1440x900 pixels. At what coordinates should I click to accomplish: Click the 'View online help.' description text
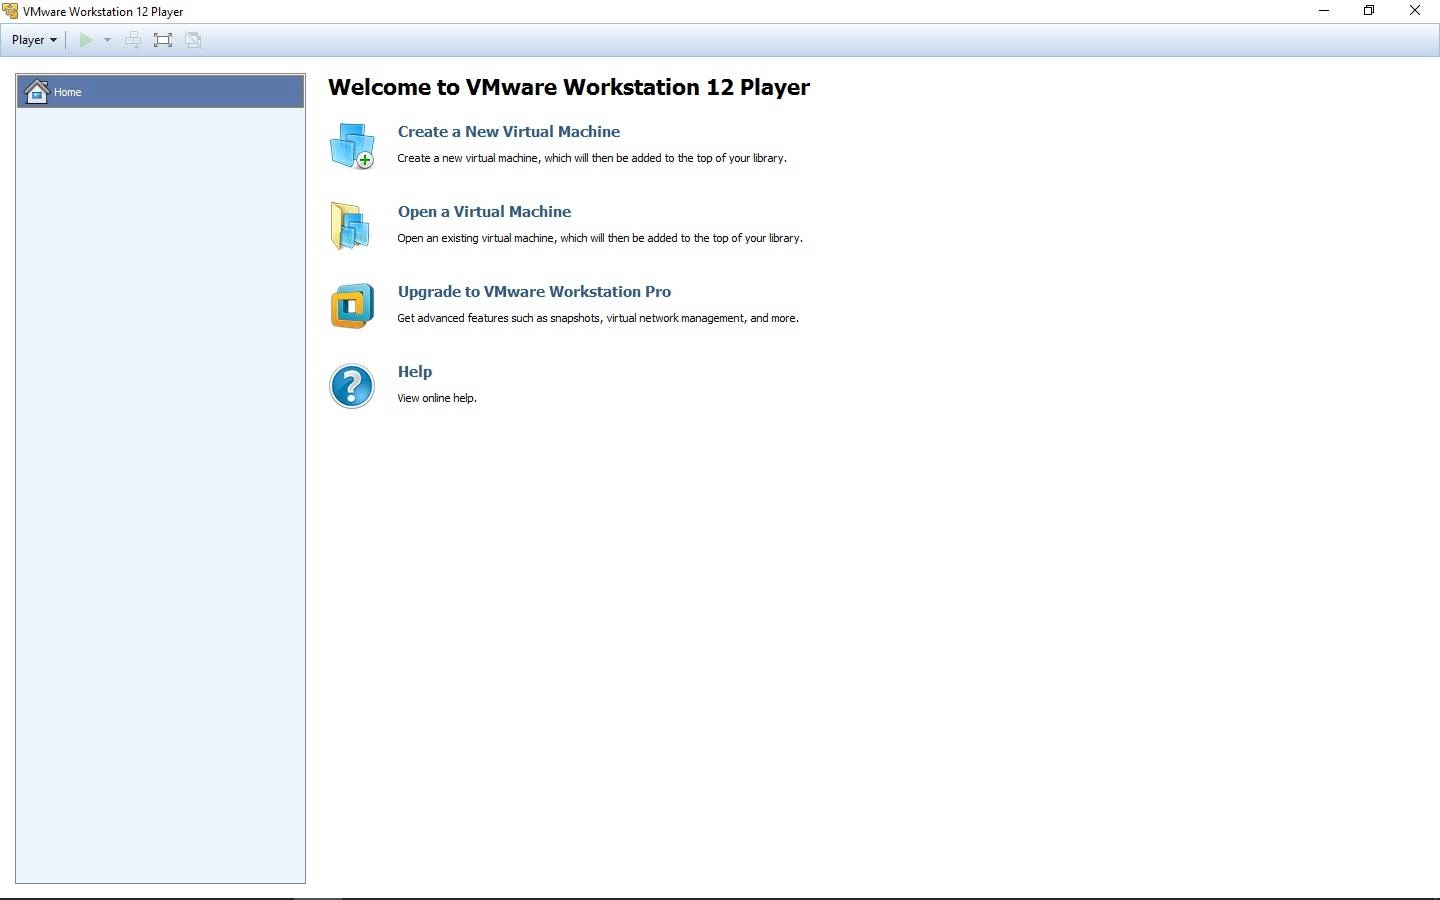click(437, 398)
